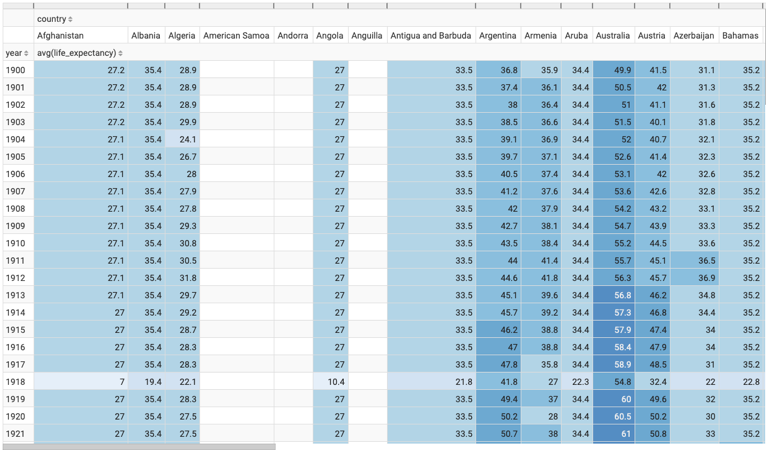The height and width of the screenshot is (450, 766).
Task: Select the Antigua and Barbuda column header
Action: (x=431, y=36)
